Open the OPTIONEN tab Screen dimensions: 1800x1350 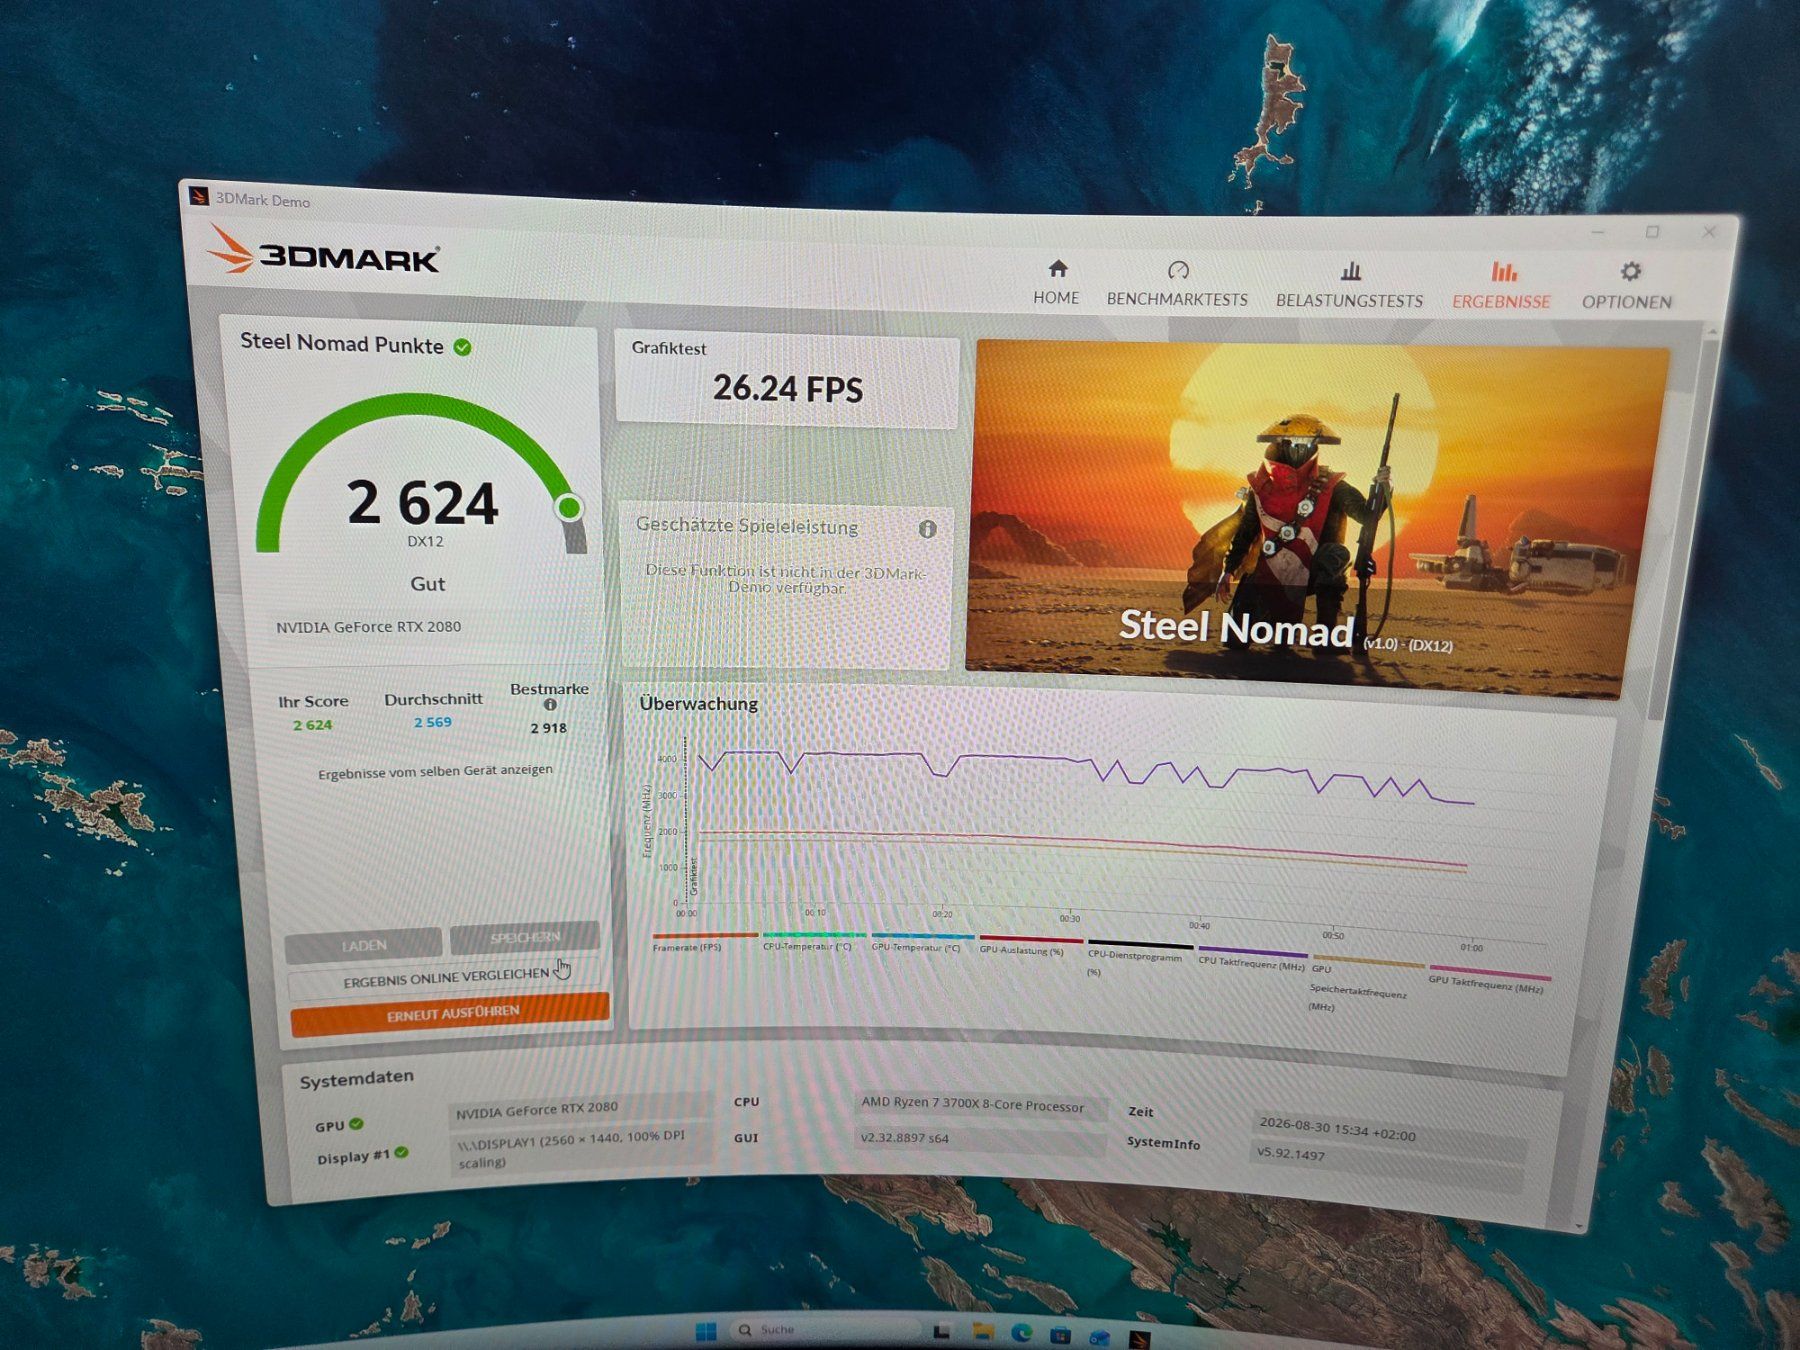[x=1627, y=288]
